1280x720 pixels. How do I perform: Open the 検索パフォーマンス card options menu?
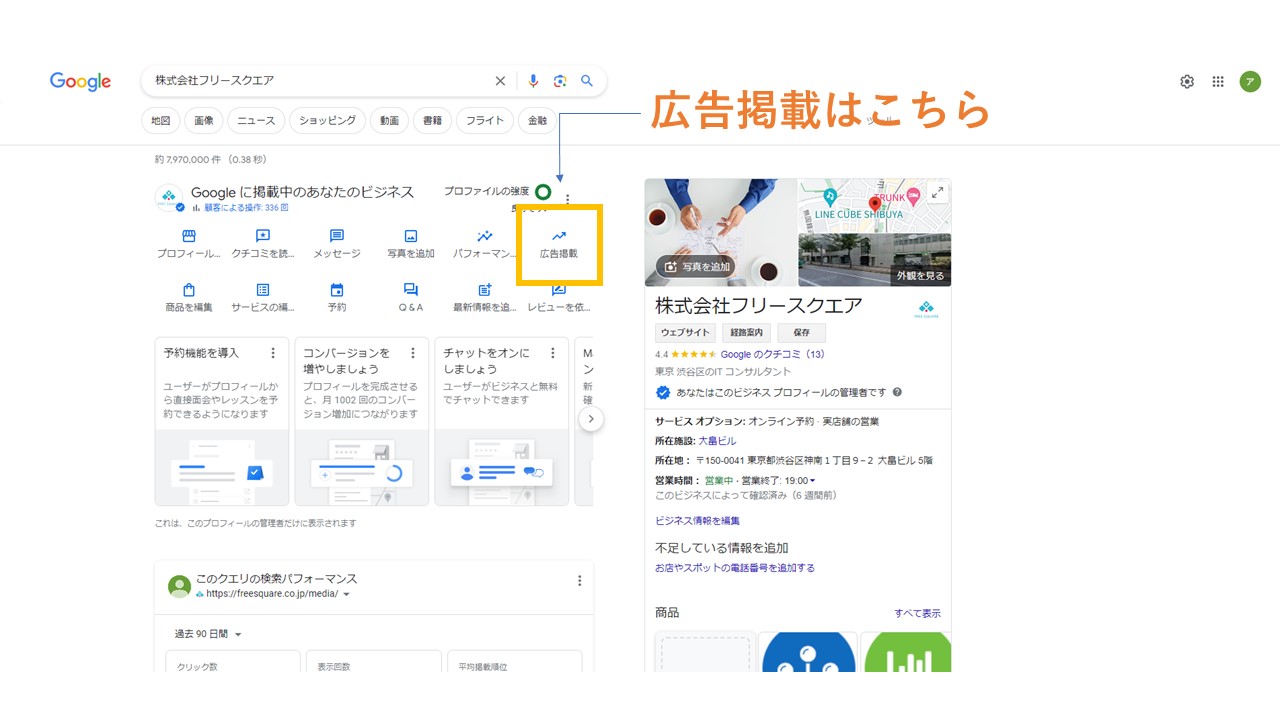point(579,581)
